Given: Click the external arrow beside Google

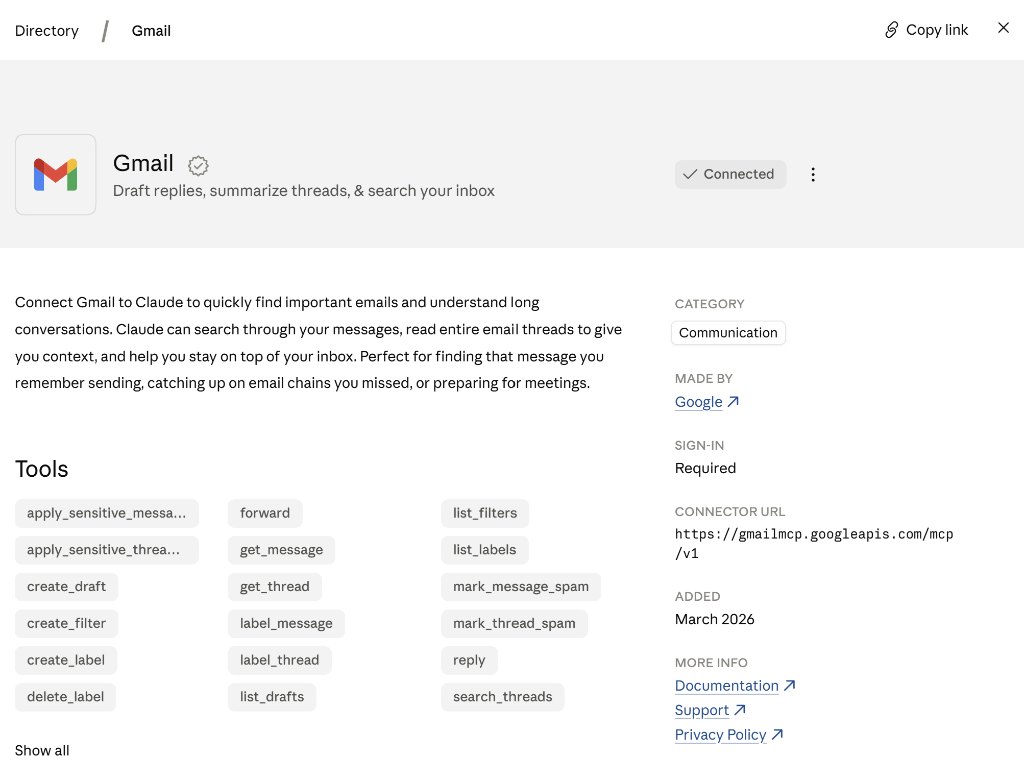Looking at the screenshot, I should pyautogui.click(x=733, y=402).
